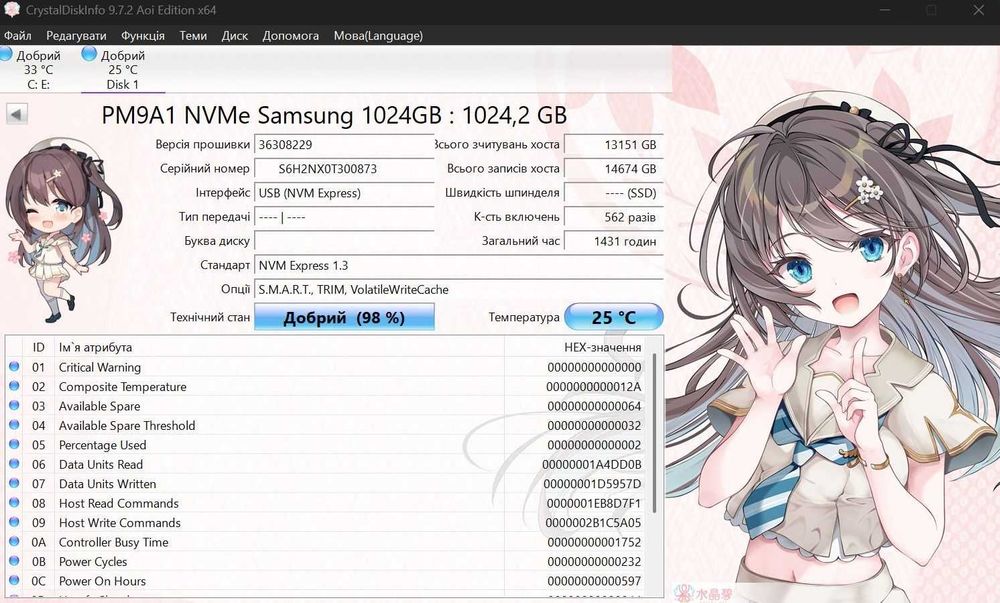This screenshot has height=603, width=1000.
Task: Select the Percentage Used attribute row
Action: coord(327,445)
